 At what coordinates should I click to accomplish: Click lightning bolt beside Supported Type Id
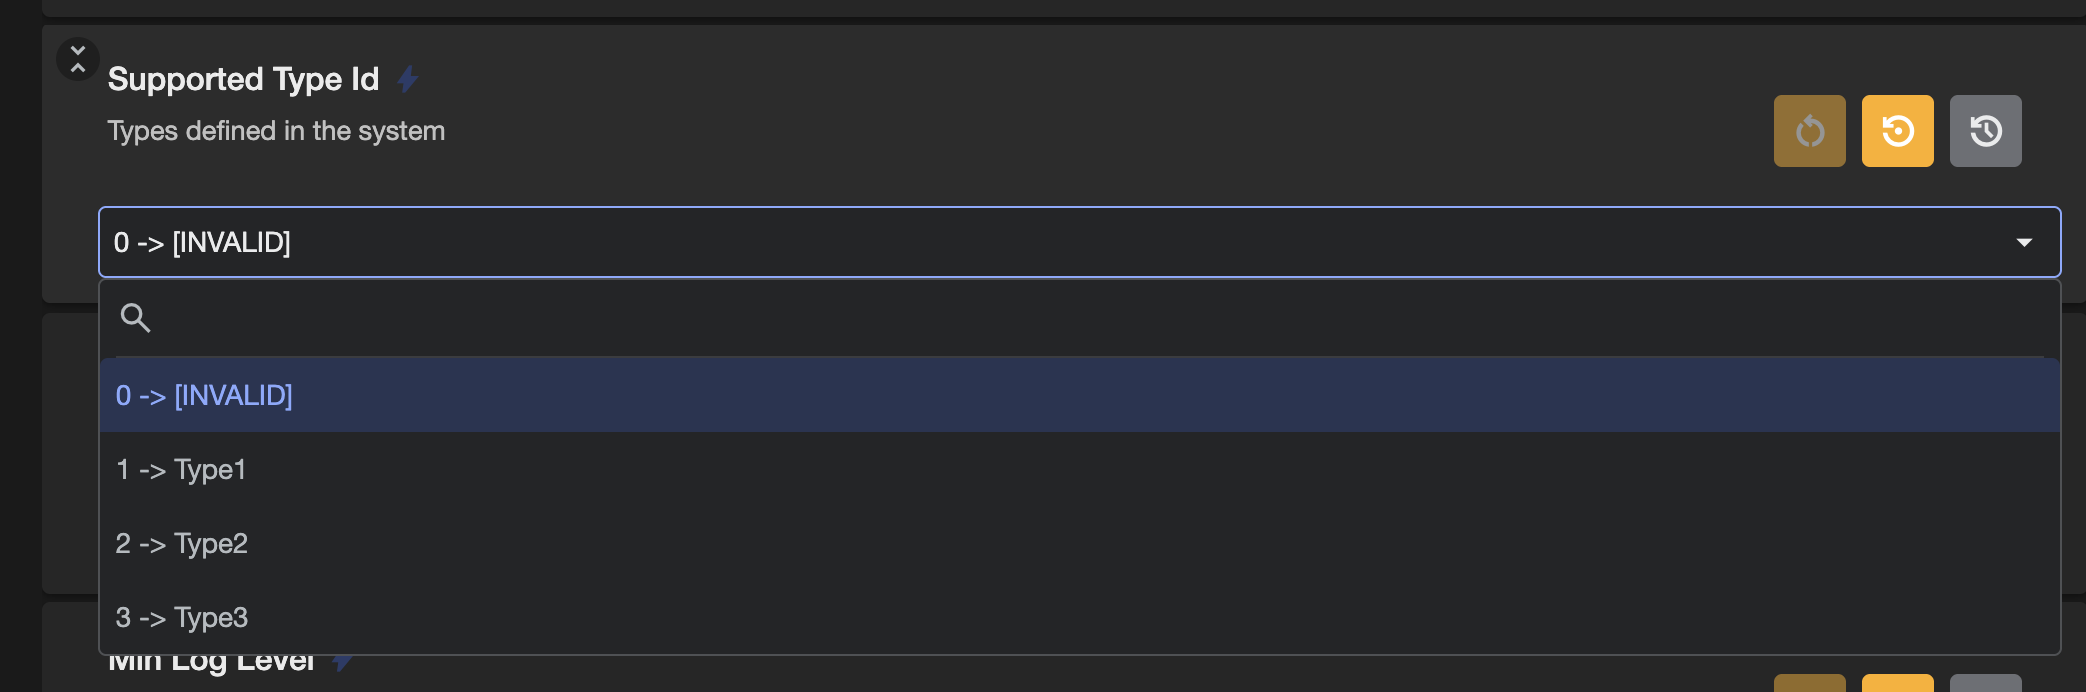click(407, 79)
